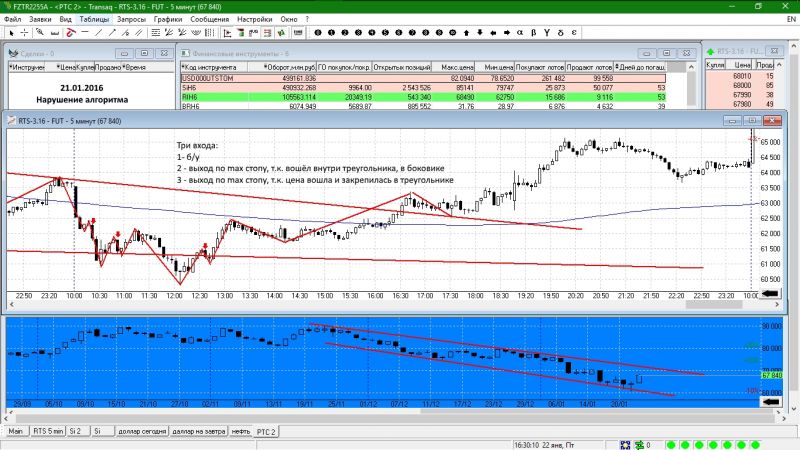Viewport: 800px width, 450px height.
Task: Select the crosshair cursor tool
Action: coord(24,33)
